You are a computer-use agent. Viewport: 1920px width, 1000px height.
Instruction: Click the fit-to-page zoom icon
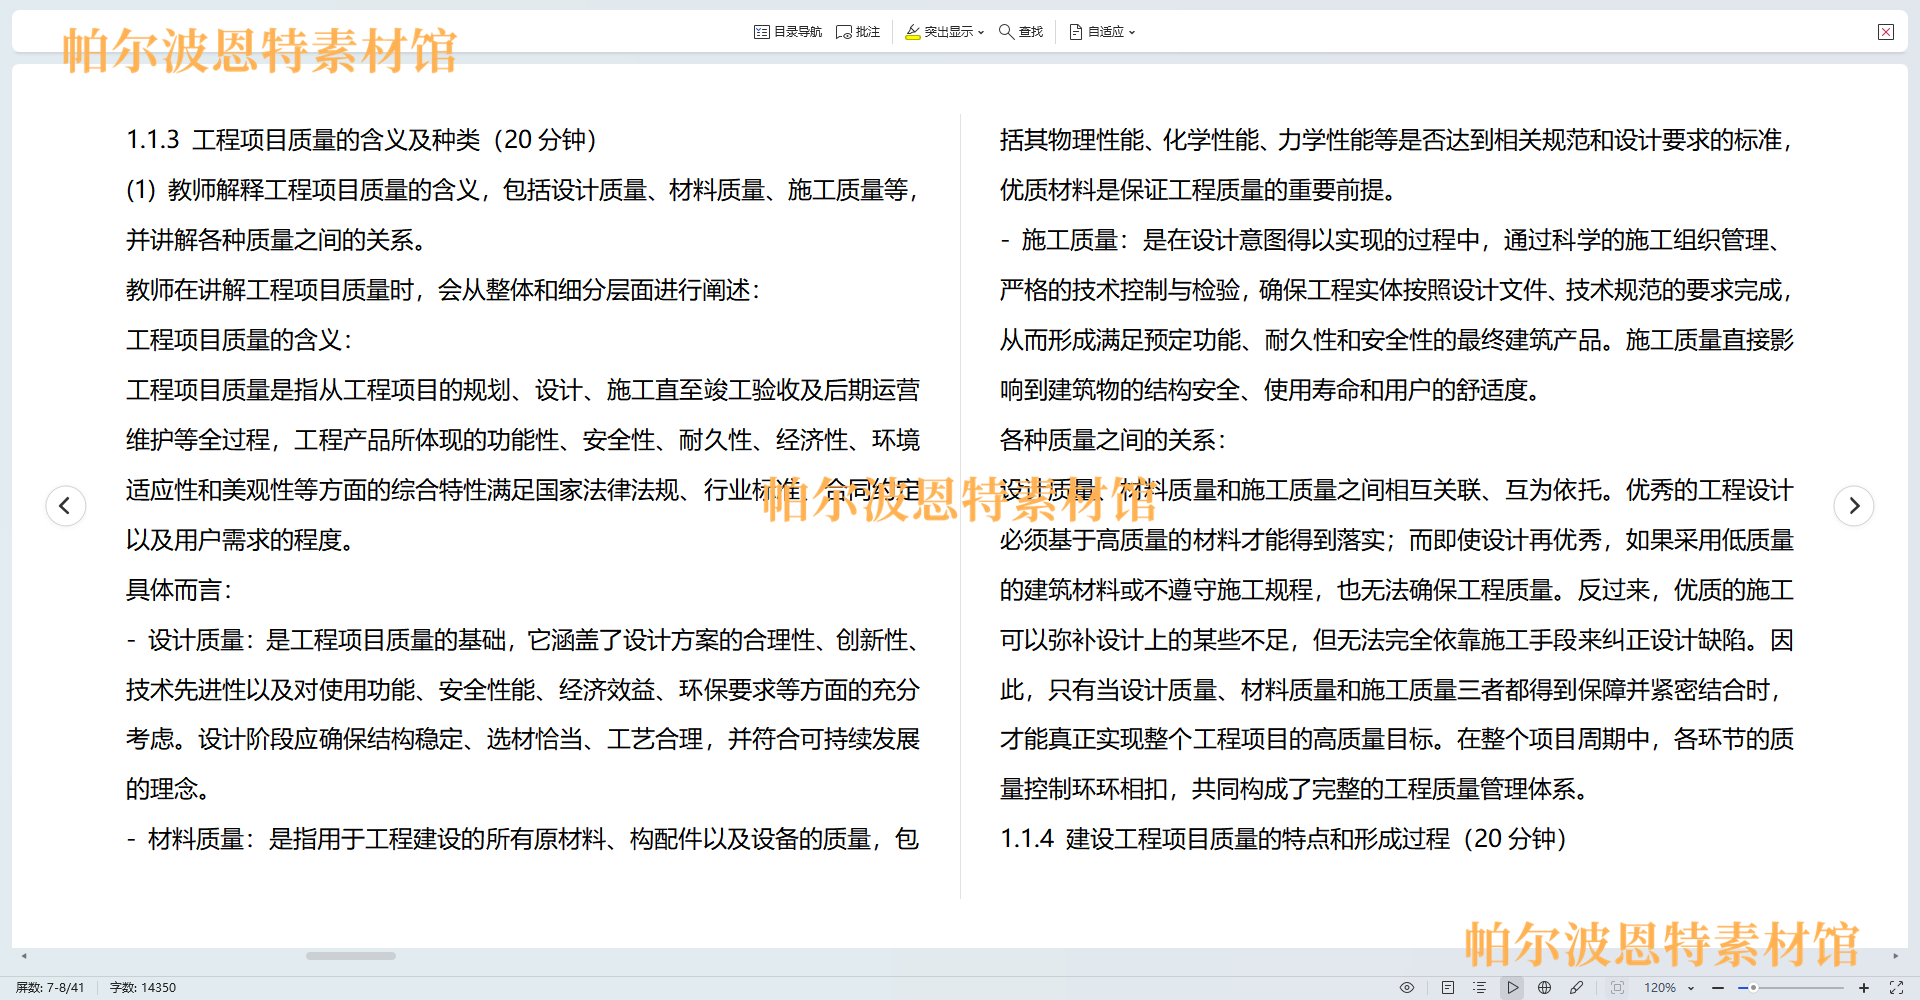pyautogui.click(x=1618, y=987)
